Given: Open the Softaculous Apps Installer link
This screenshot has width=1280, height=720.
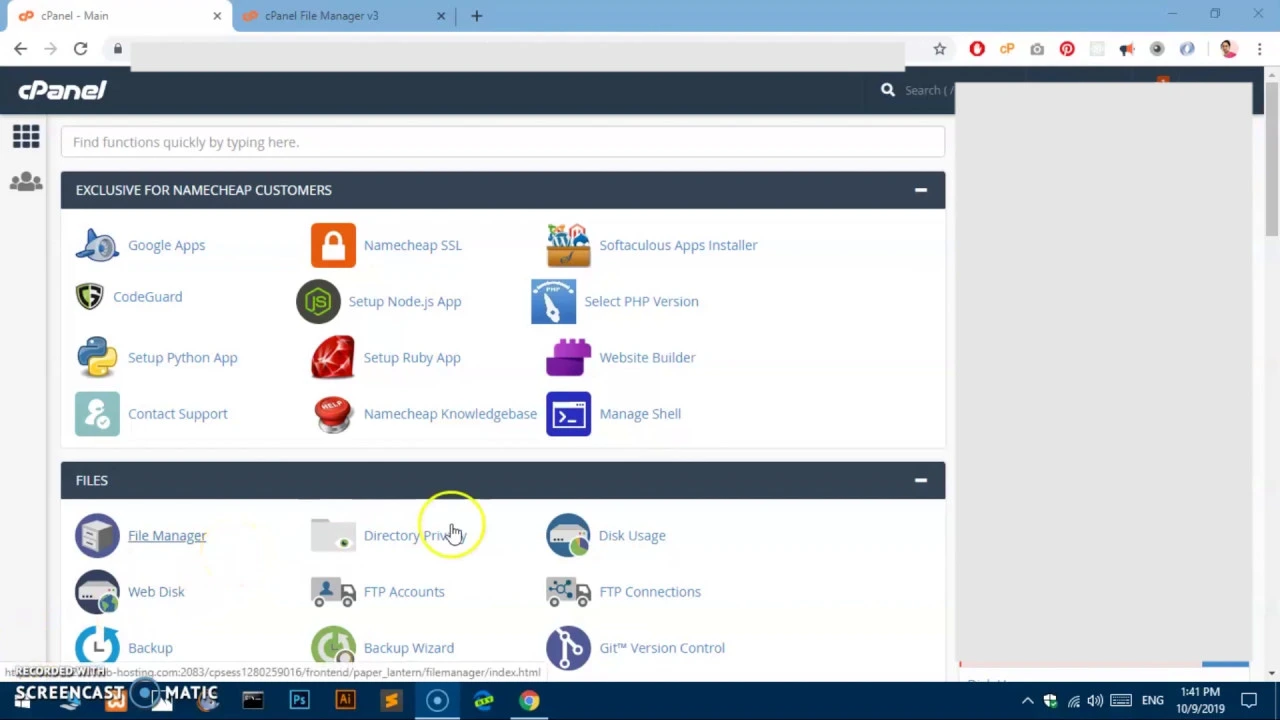Looking at the screenshot, I should coord(678,245).
